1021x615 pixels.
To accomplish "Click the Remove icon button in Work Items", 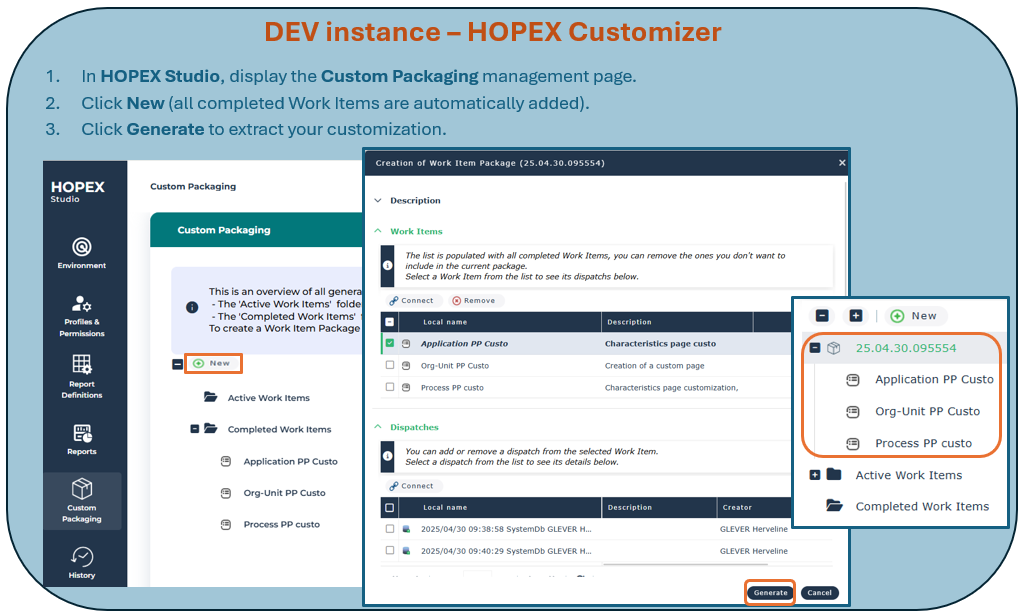I will pos(473,300).
